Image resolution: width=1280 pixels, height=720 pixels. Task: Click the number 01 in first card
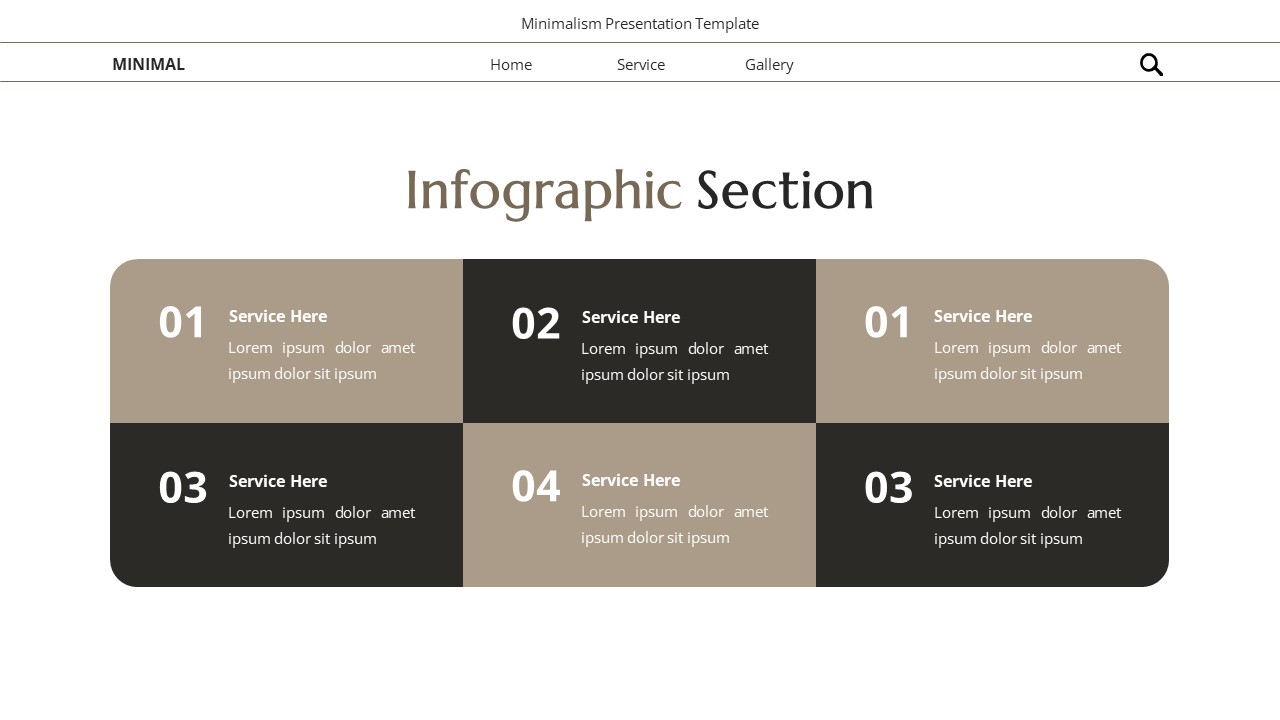[183, 322]
